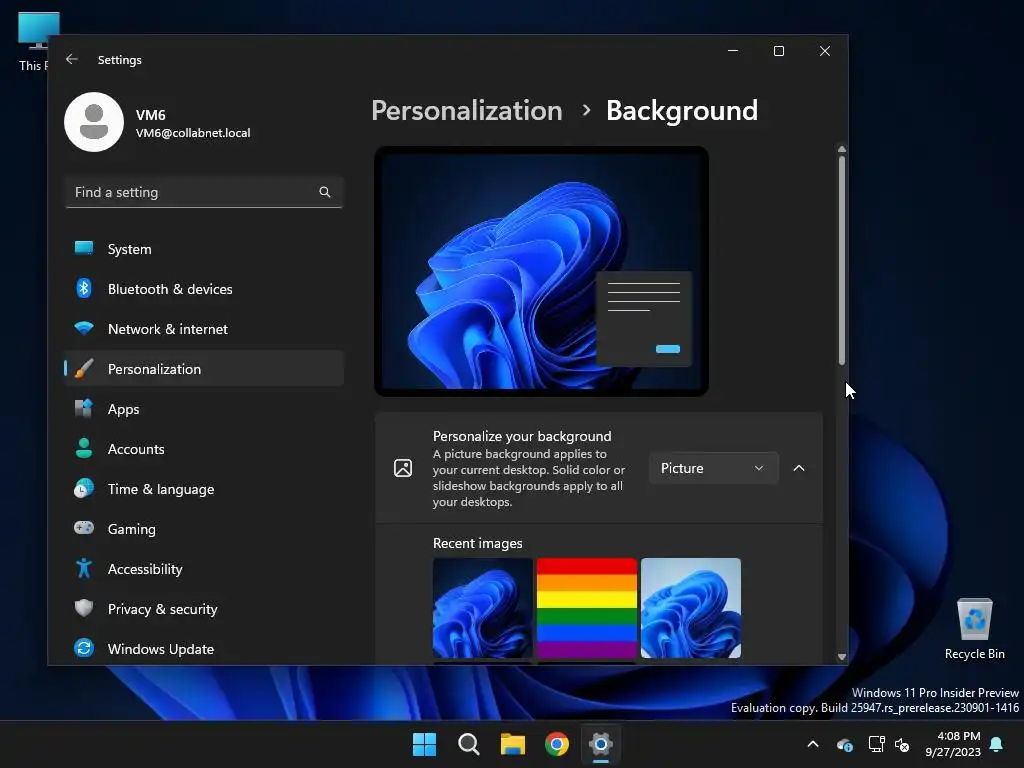Image resolution: width=1024 pixels, height=768 pixels.
Task: Go to Time & language settings
Action: pos(204,488)
